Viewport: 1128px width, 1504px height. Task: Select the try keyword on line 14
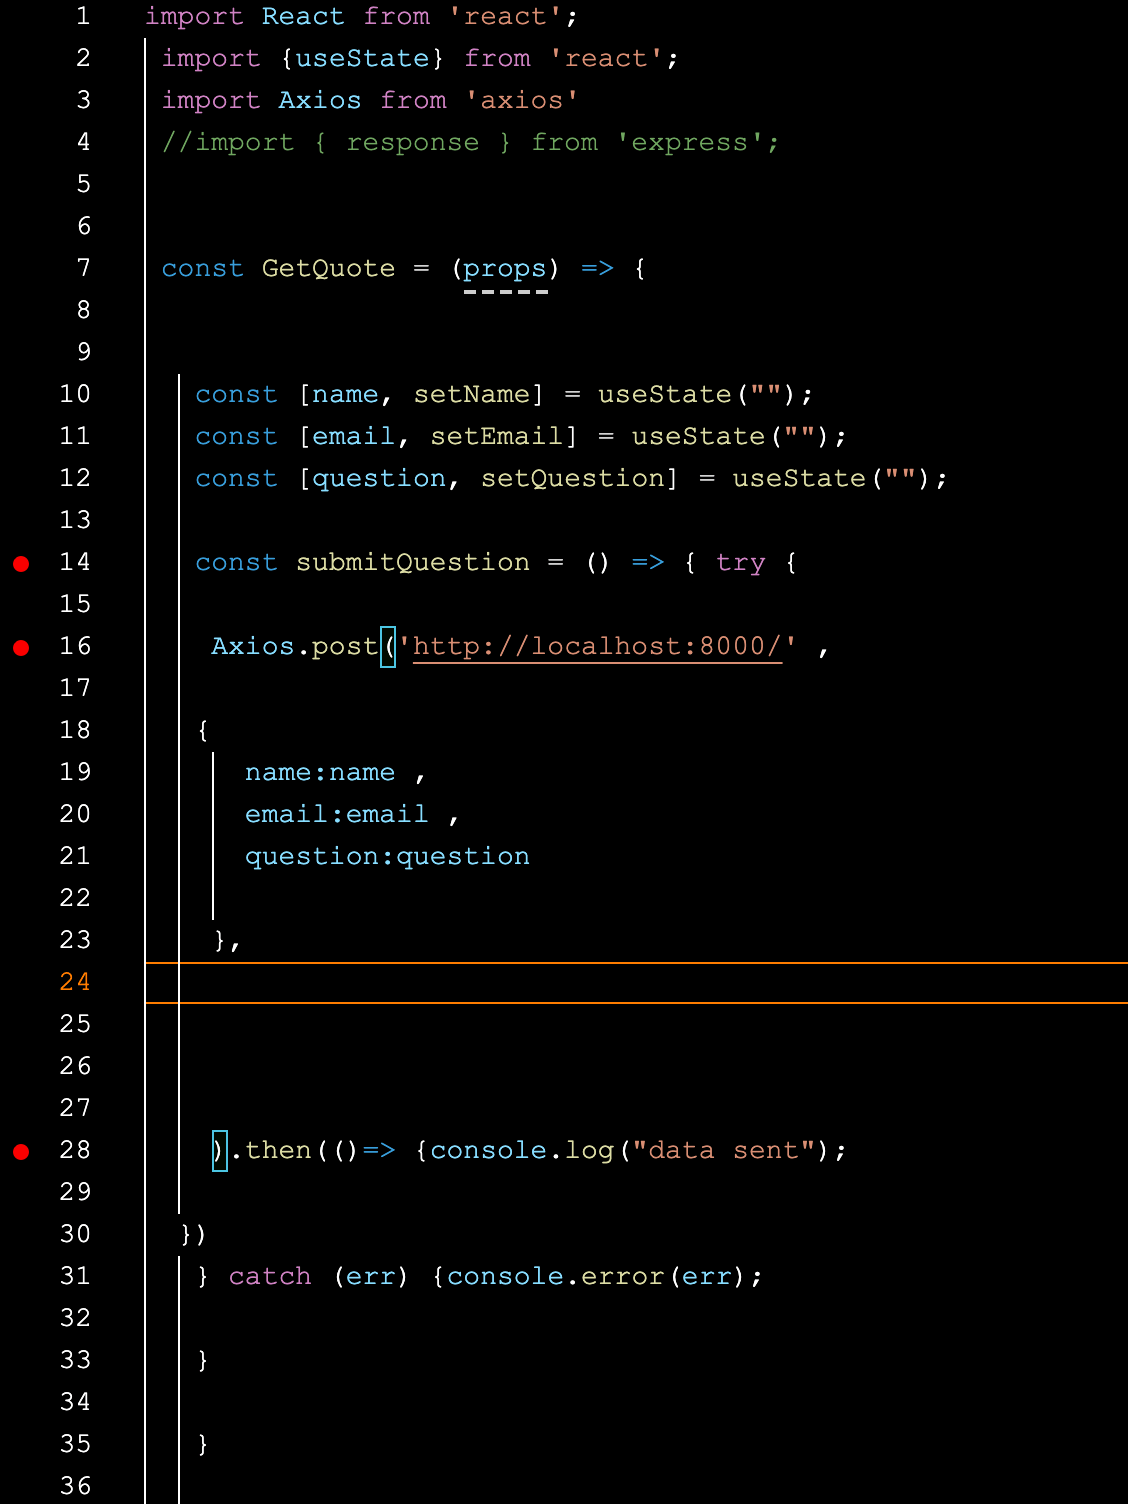[x=740, y=563]
